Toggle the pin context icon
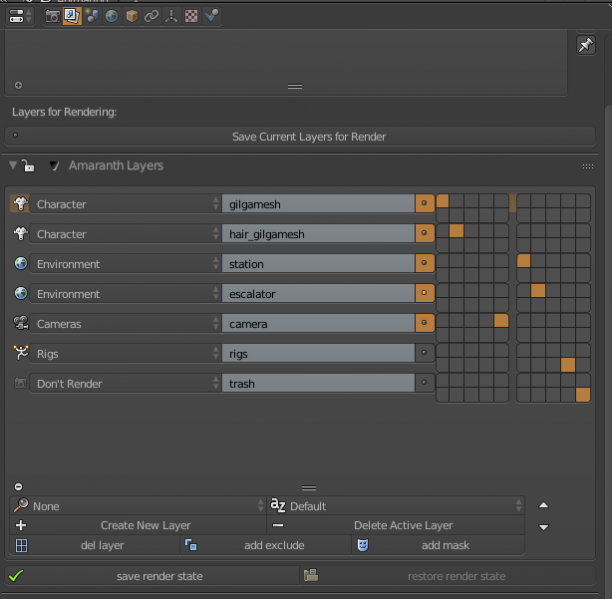 [x=585, y=45]
